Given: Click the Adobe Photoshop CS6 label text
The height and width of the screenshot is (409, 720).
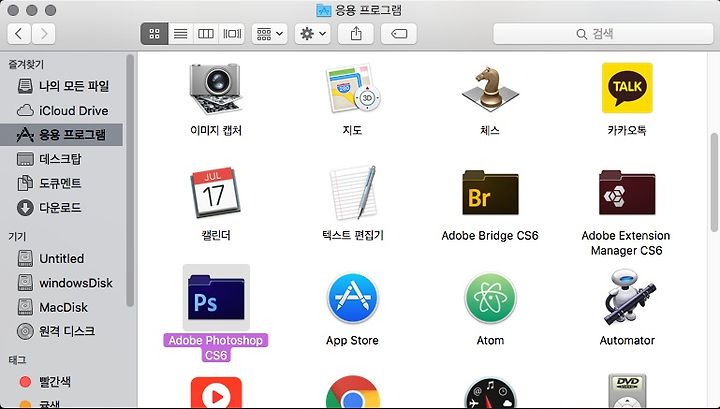Looking at the screenshot, I should pos(216,347).
